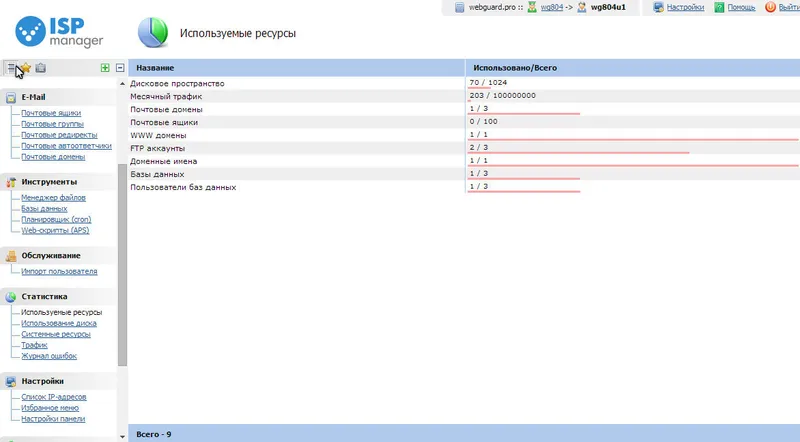Expand all menu sections with plus button
This screenshot has width=800, height=442.
tap(105, 67)
